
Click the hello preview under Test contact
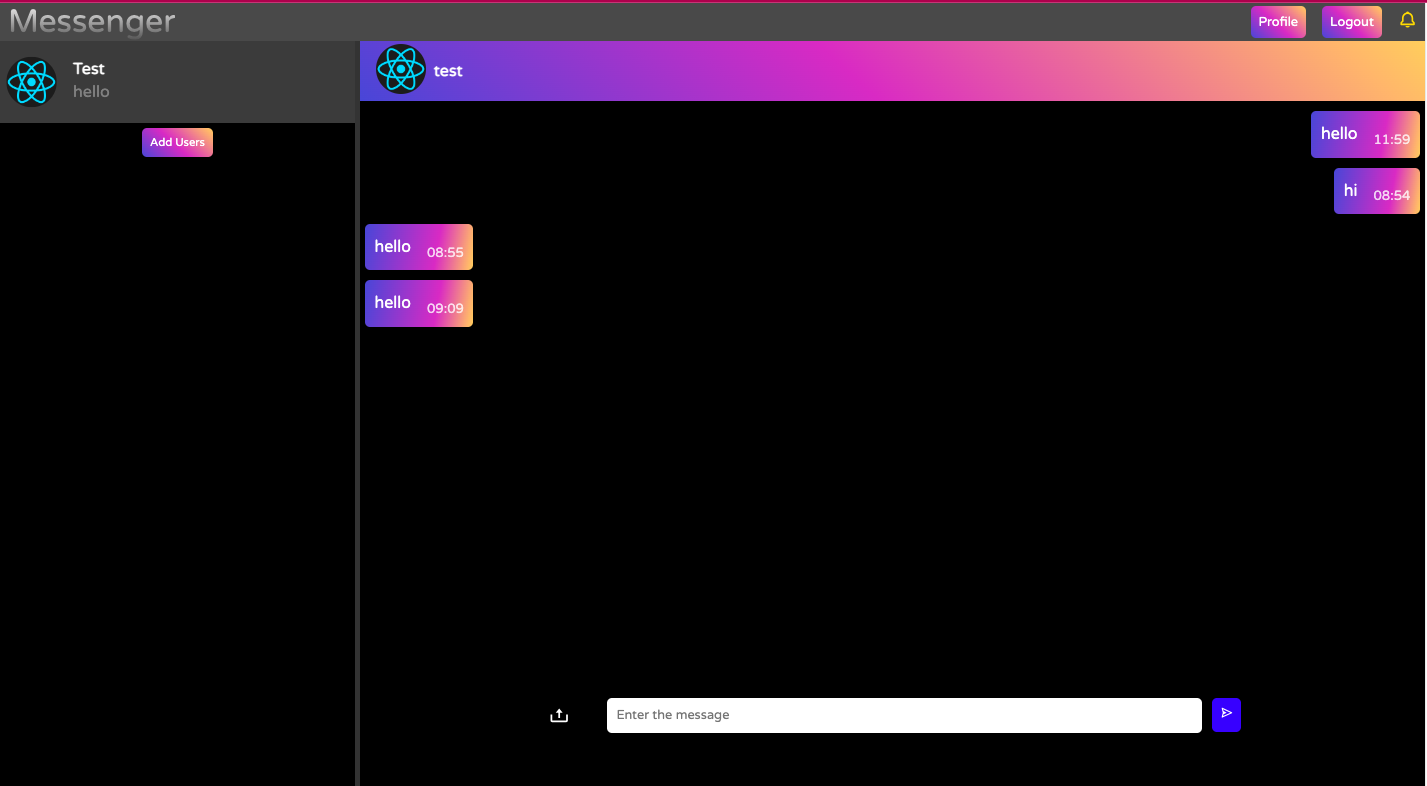(91, 92)
